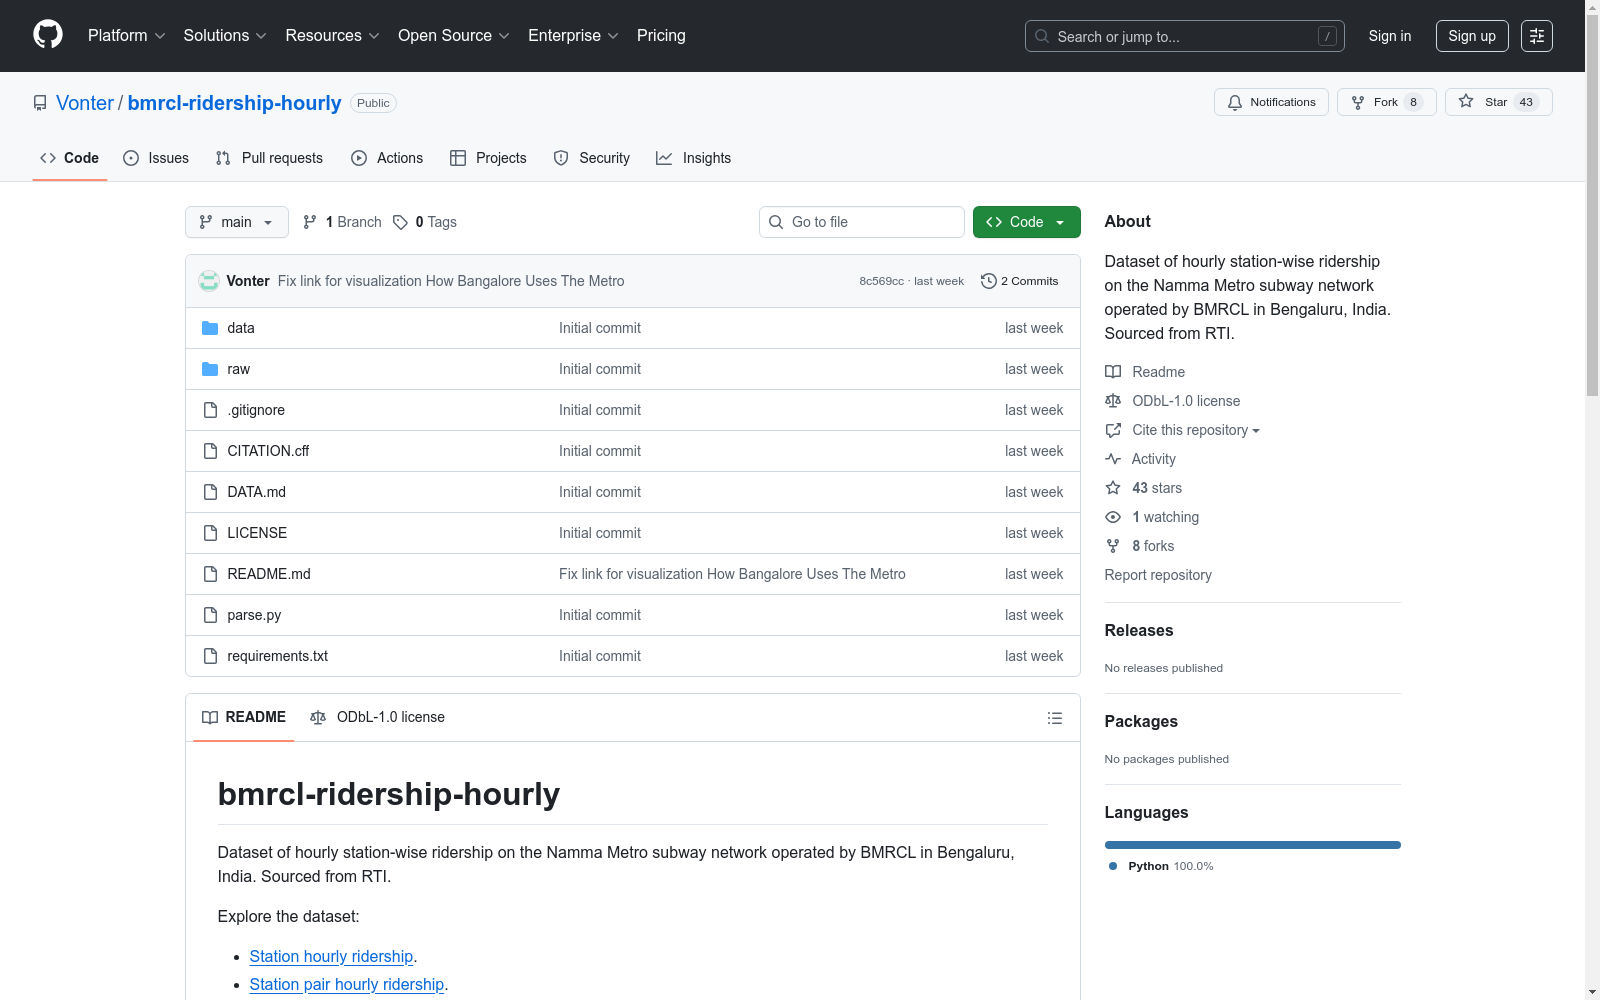The height and width of the screenshot is (1000, 1600).
Task: Expand Cite this repository dropdown
Action: [x=1196, y=430]
